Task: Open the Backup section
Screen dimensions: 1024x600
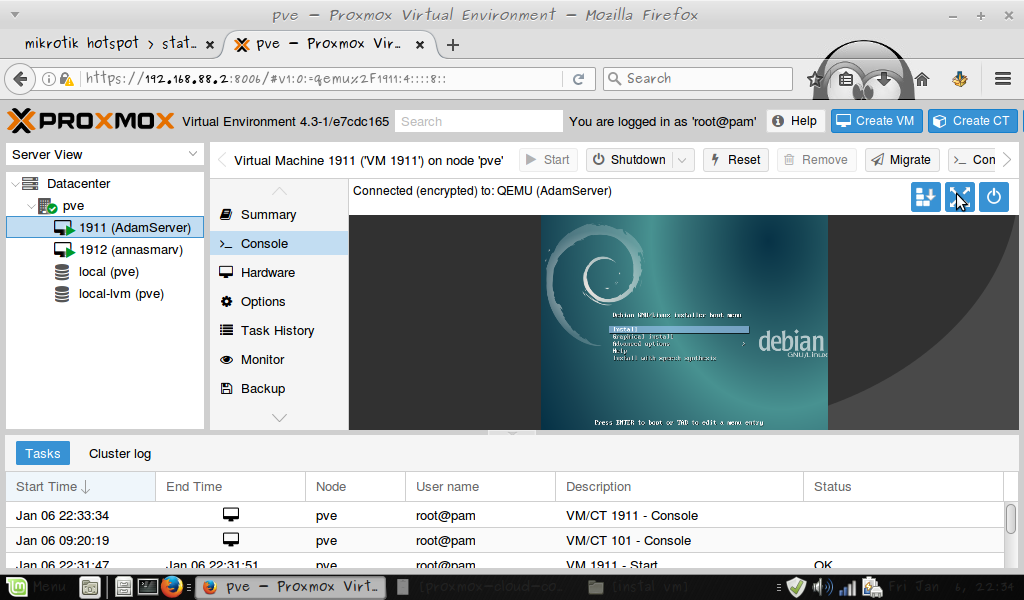Action: coord(279,388)
